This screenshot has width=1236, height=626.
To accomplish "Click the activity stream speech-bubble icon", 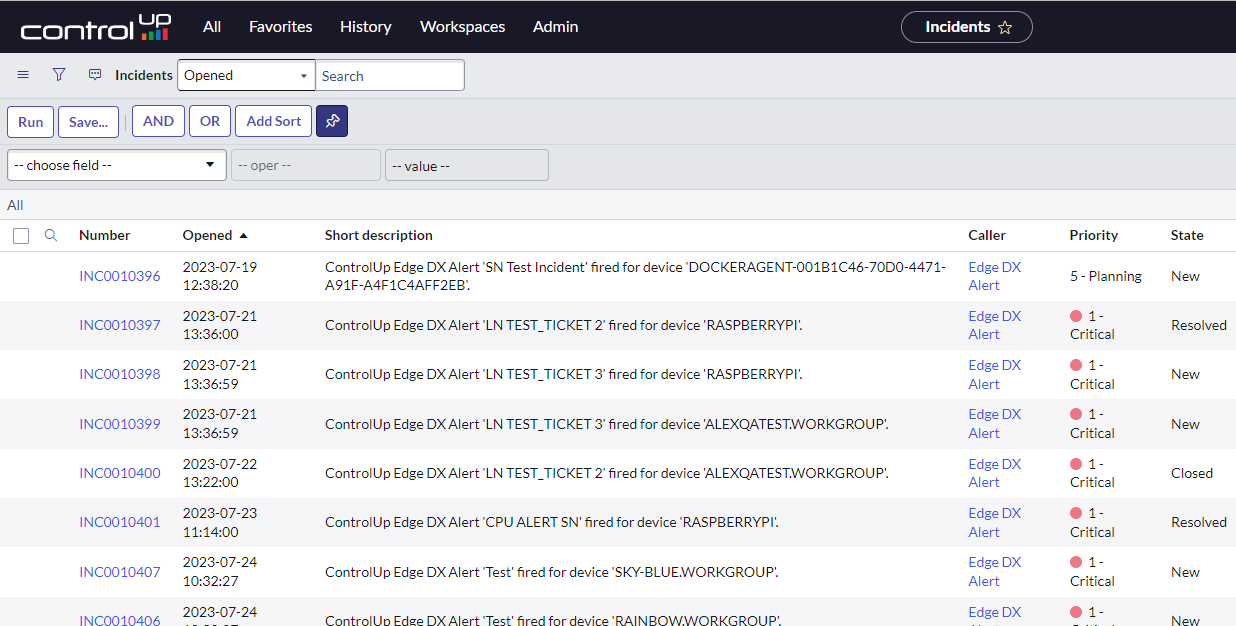I will [x=95, y=75].
